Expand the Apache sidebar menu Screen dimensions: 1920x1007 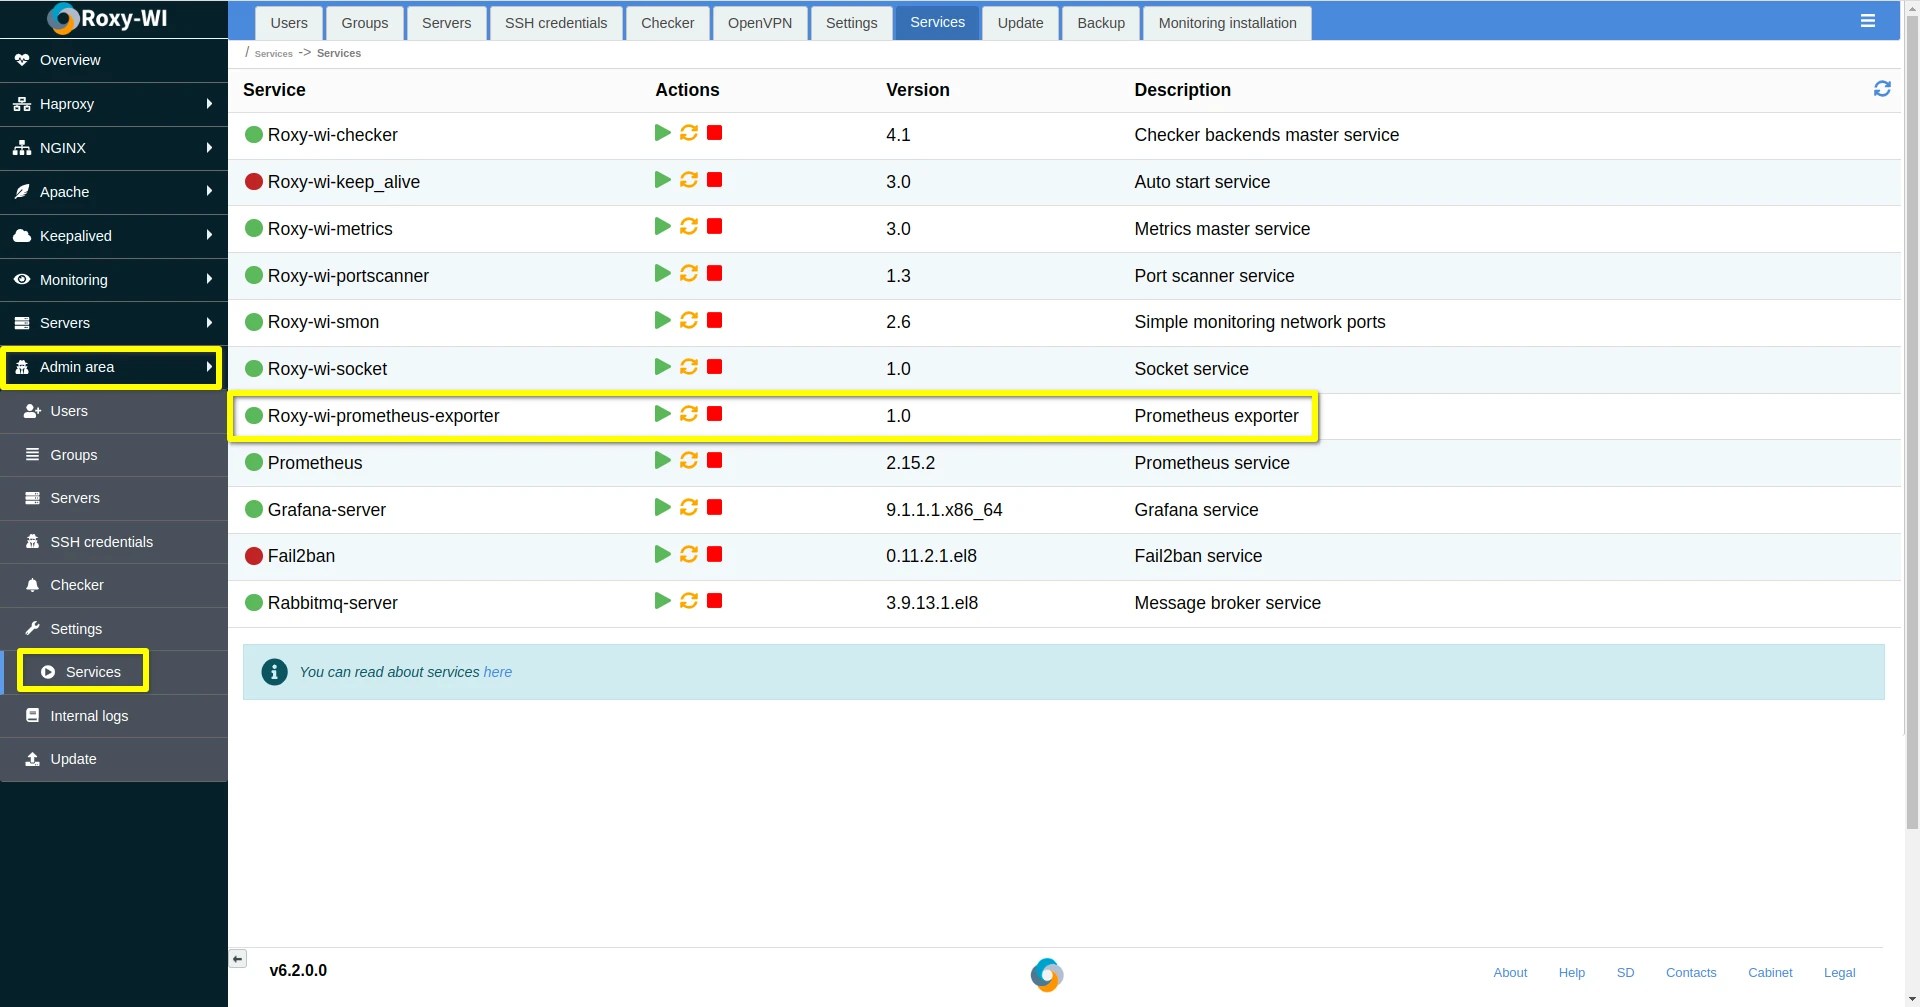(x=114, y=192)
